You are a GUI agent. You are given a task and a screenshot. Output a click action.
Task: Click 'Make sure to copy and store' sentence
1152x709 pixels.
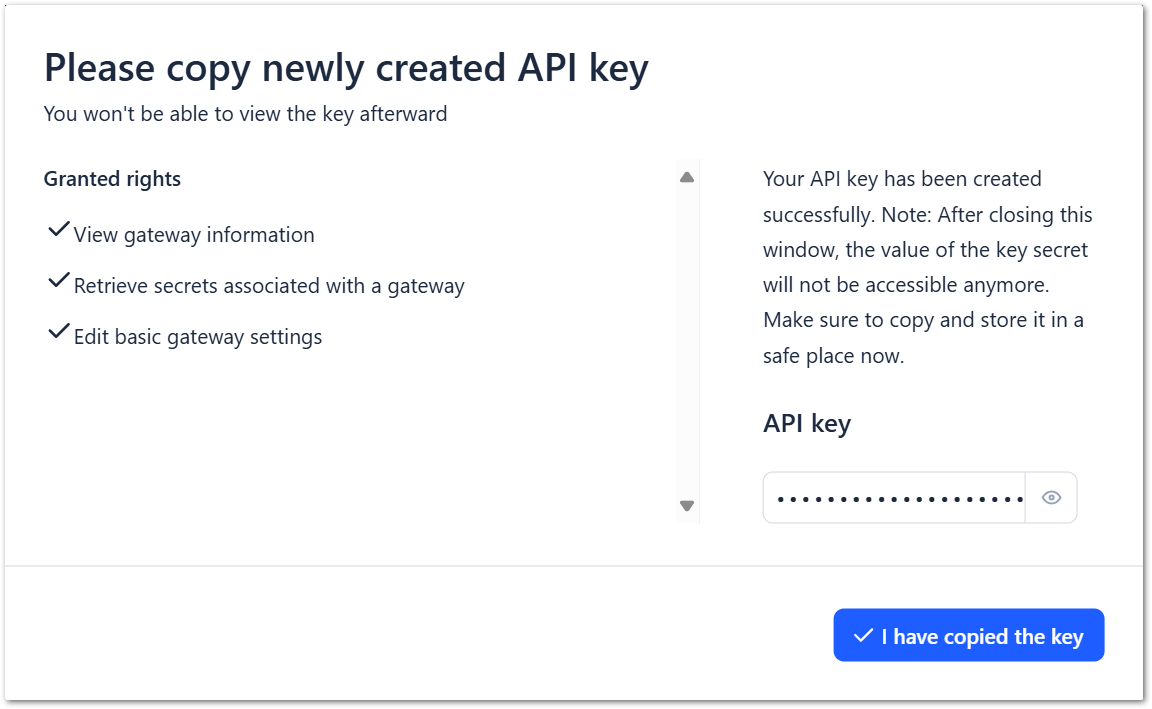(922, 321)
